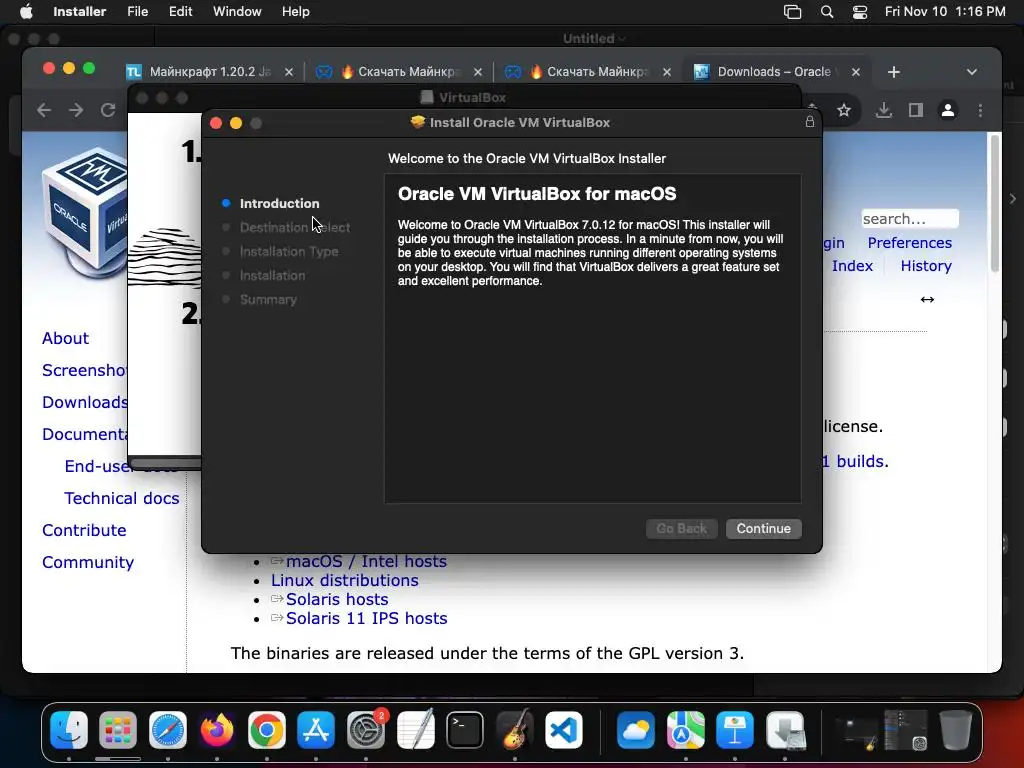Screen dimensions: 1024x768
Task: Open the File menu
Action: tap(138, 11)
